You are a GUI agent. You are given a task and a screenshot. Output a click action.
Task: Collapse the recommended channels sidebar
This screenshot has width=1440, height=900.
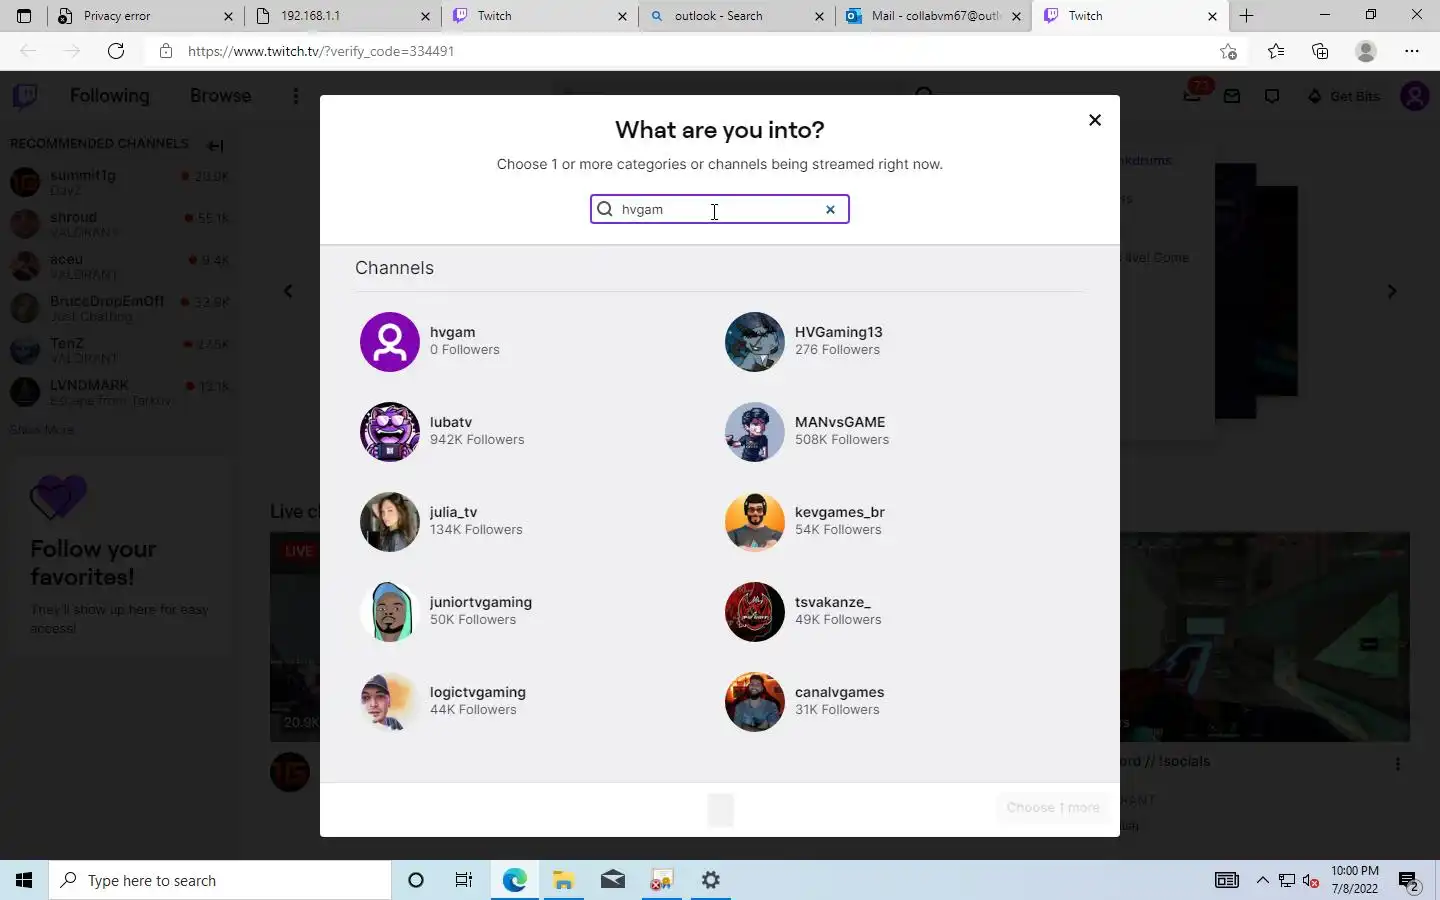tap(215, 145)
